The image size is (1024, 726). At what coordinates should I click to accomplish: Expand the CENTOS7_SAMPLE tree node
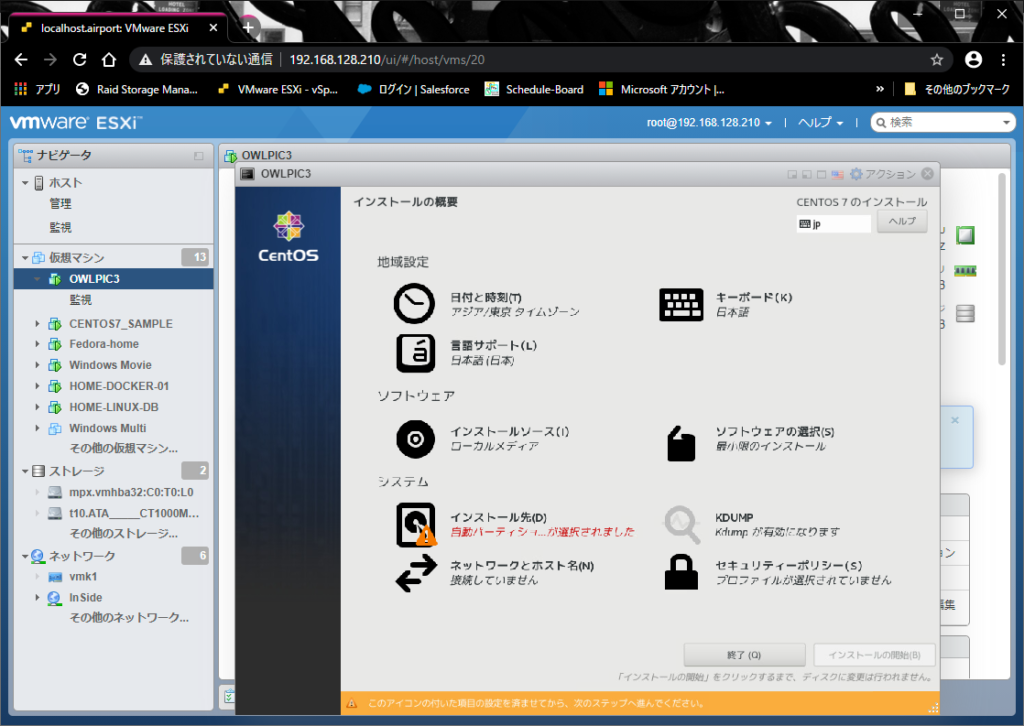point(37,324)
